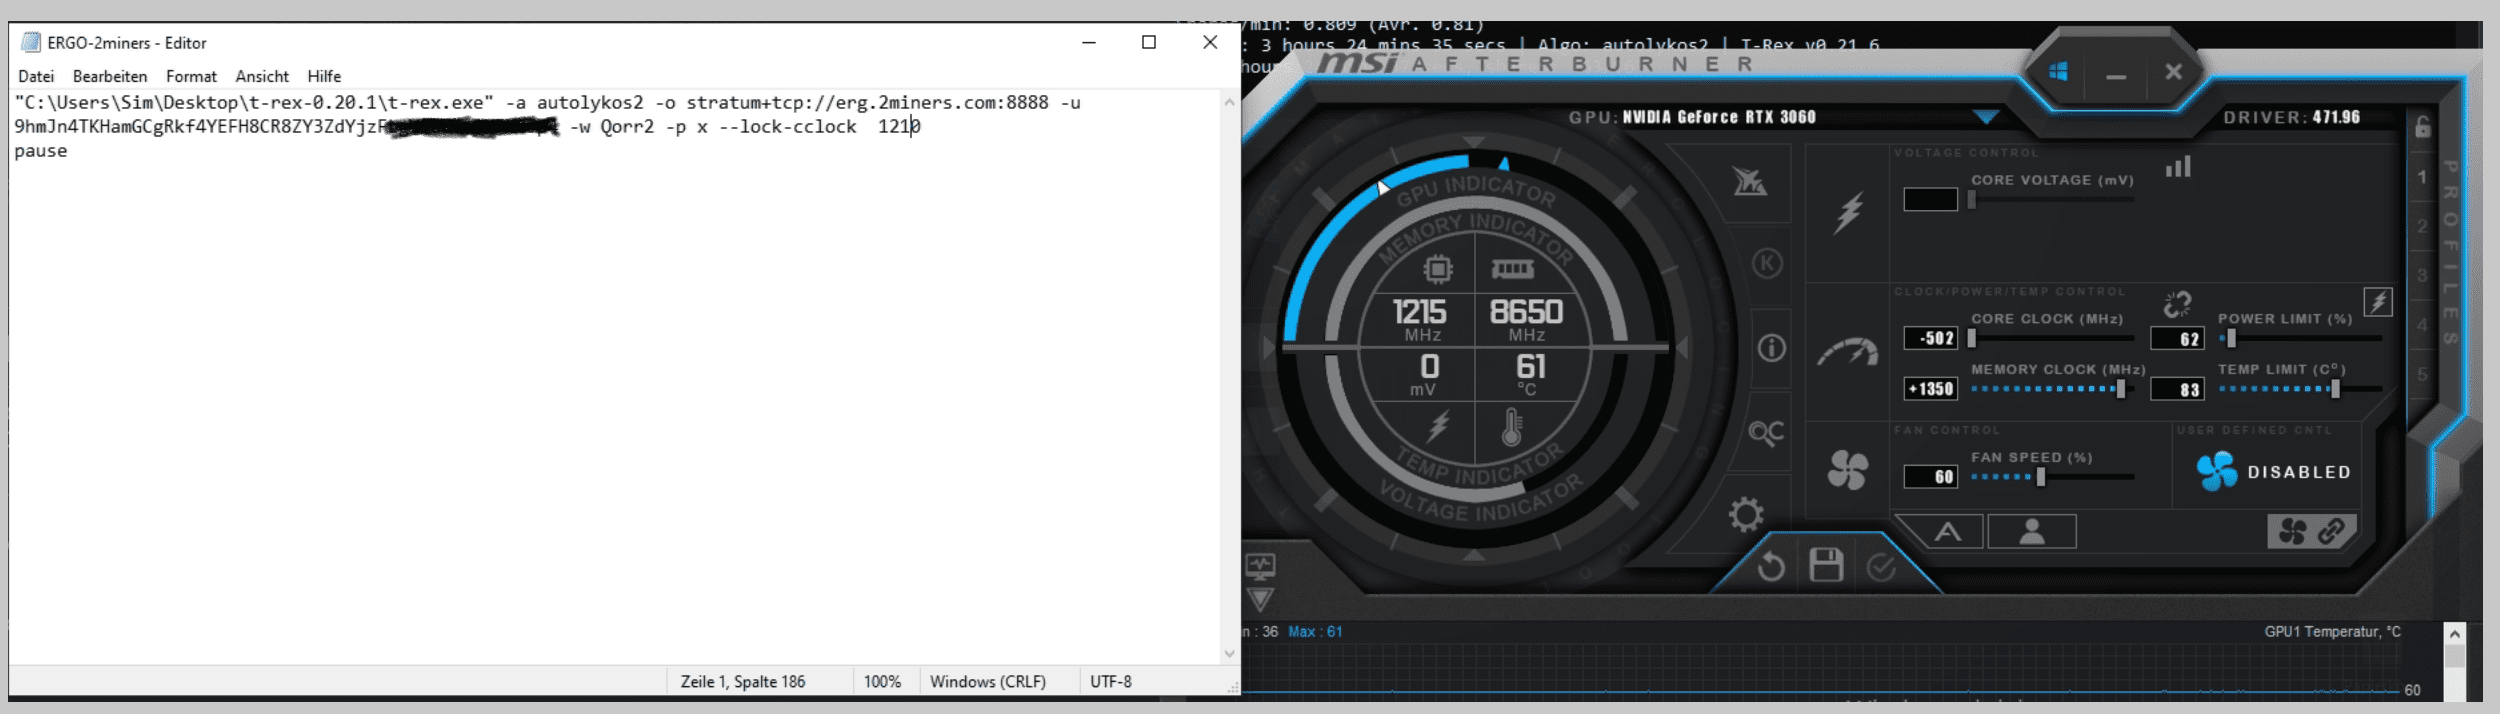The height and width of the screenshot is (714, 2500).
Task: Toggle user-defined fan mode person button
Action: 2031,531
